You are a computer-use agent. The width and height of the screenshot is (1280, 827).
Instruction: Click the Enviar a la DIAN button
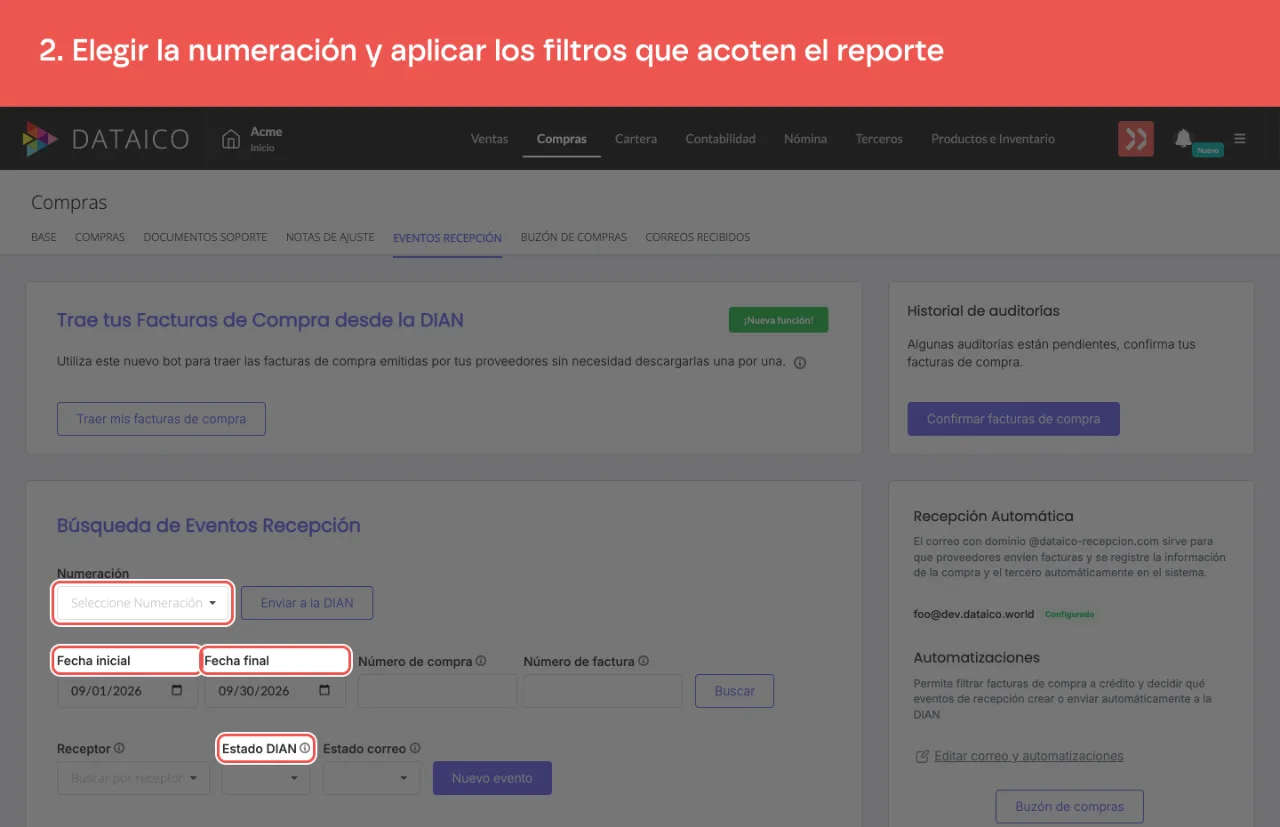[x=307, y=603]
